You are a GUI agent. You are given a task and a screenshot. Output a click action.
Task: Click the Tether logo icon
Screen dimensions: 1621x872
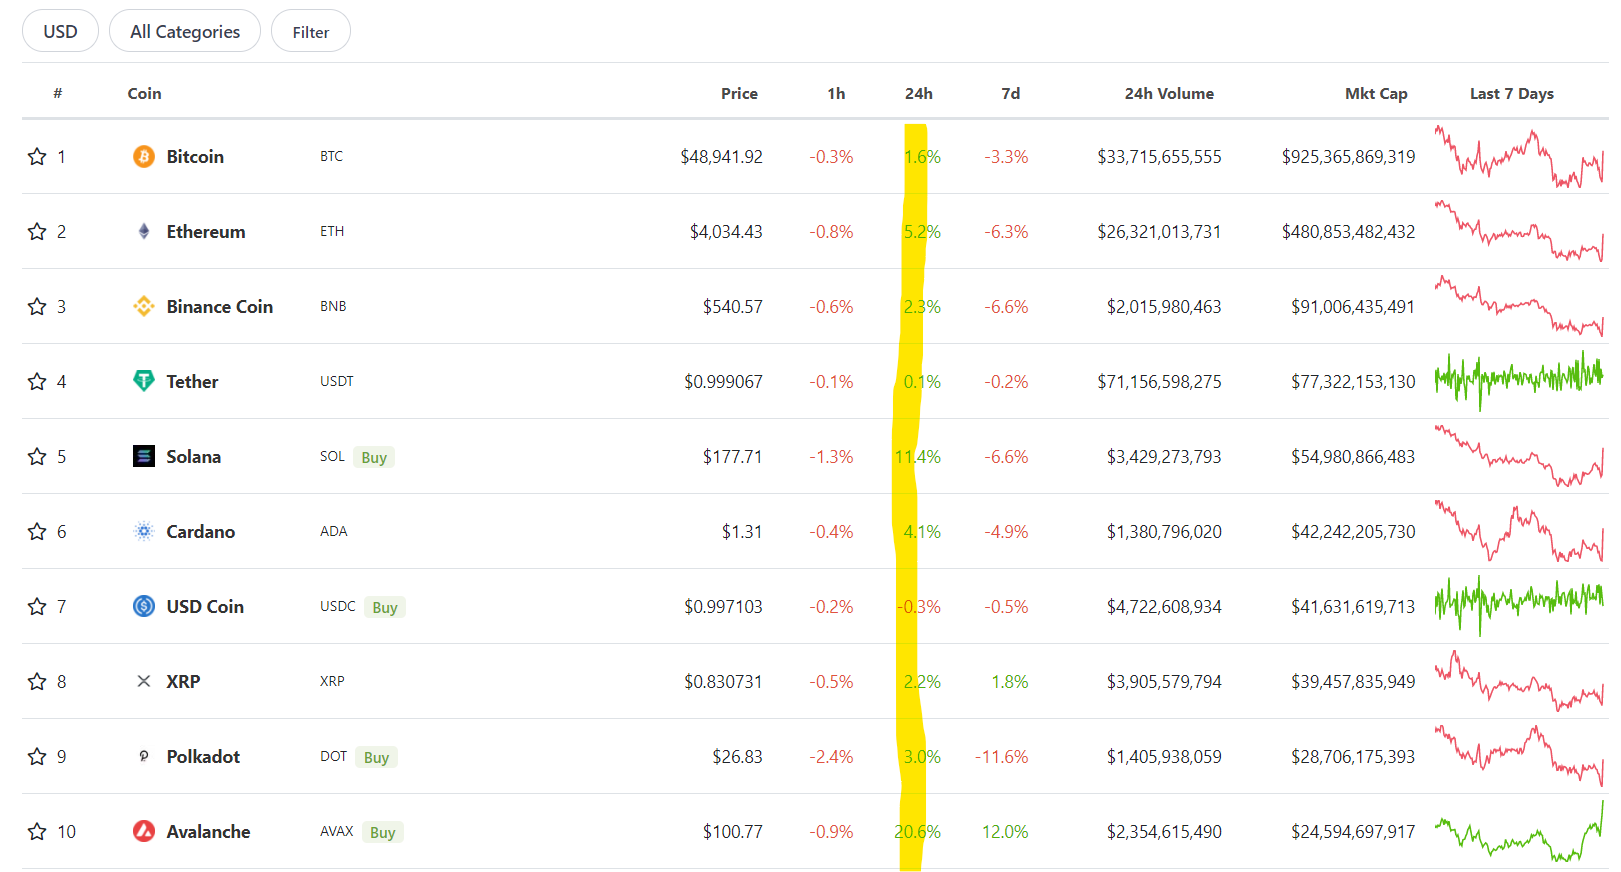[144, 381]
